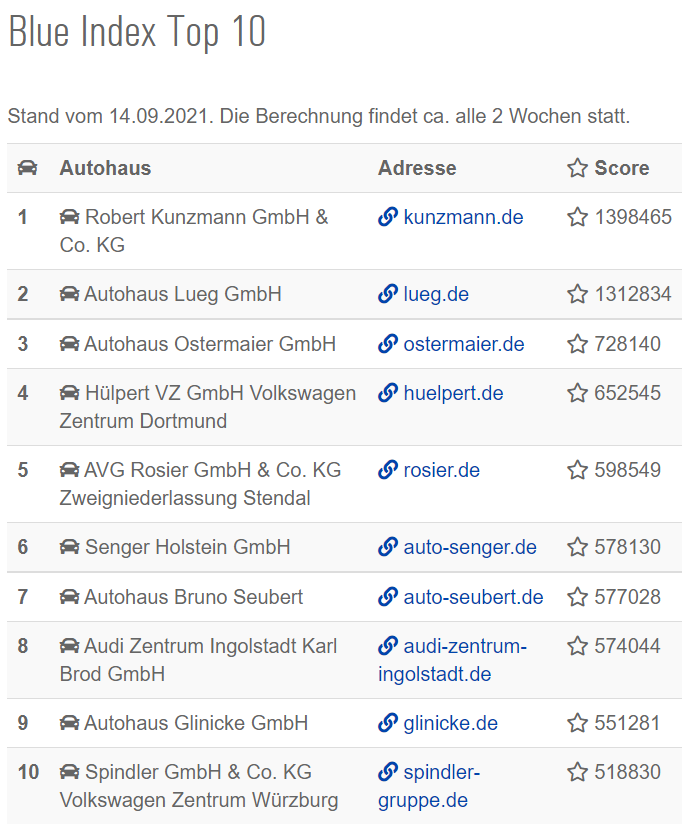698x839 pixels.
Task: Click the chain-link icon beside glinicke.de
Action: click(388, 723)
